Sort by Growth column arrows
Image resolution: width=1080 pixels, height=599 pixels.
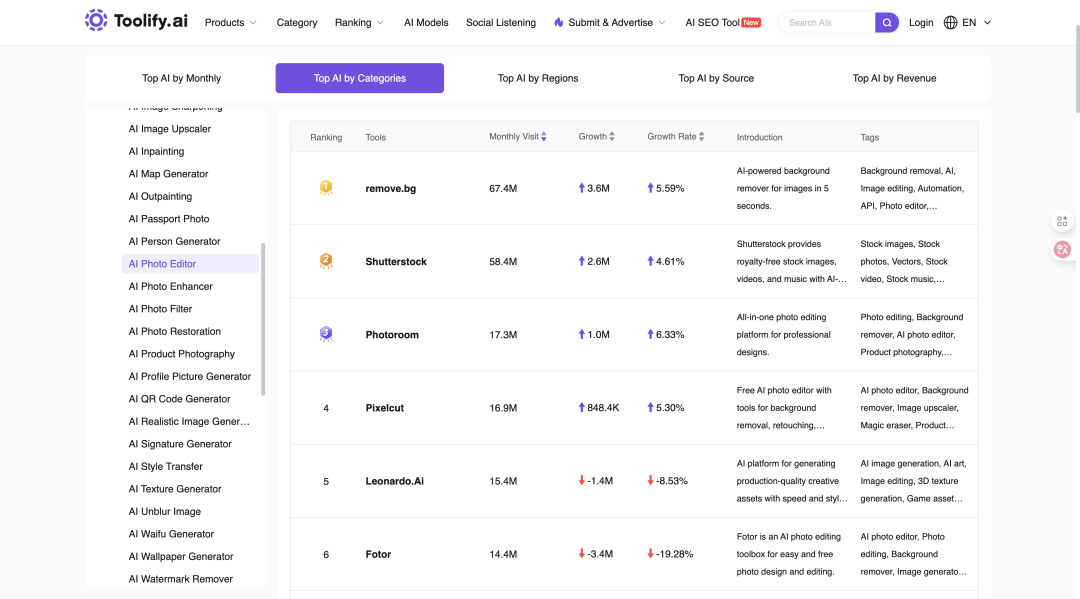pos(612,137)
